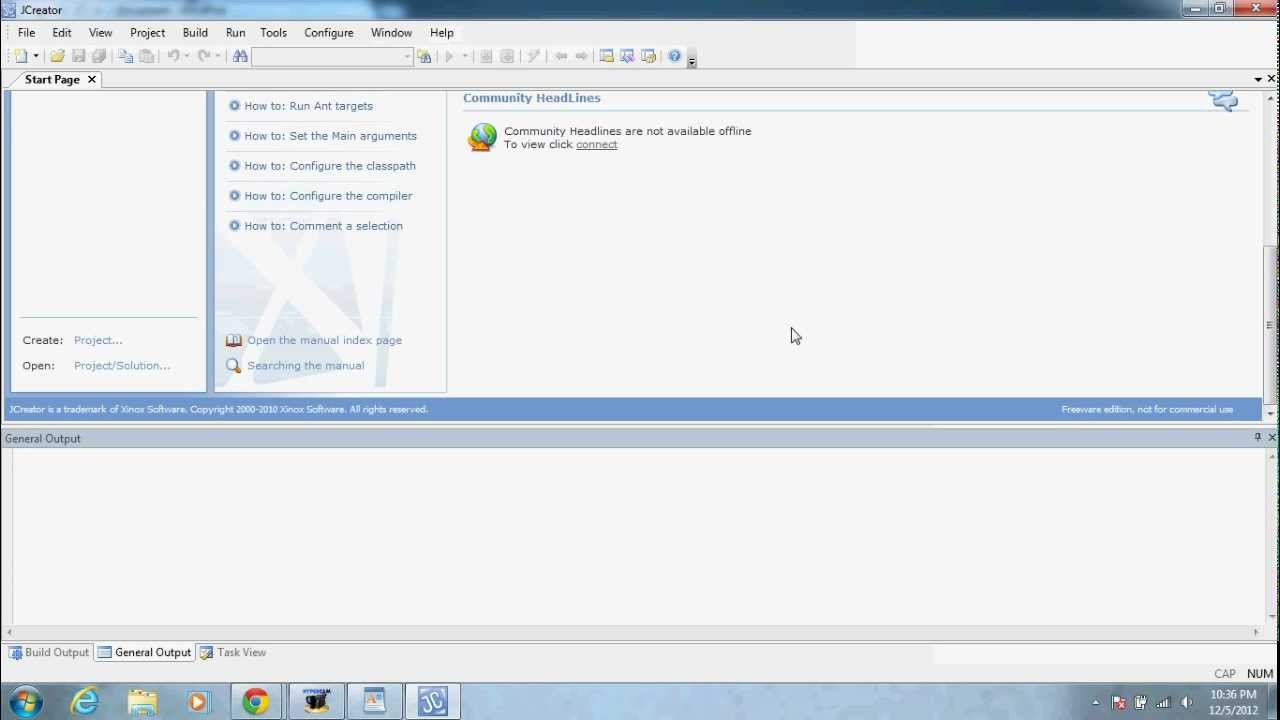1280x720 pixels.
Task: Click the connect link for Community Headlines
Action: [x=597, y=145]
